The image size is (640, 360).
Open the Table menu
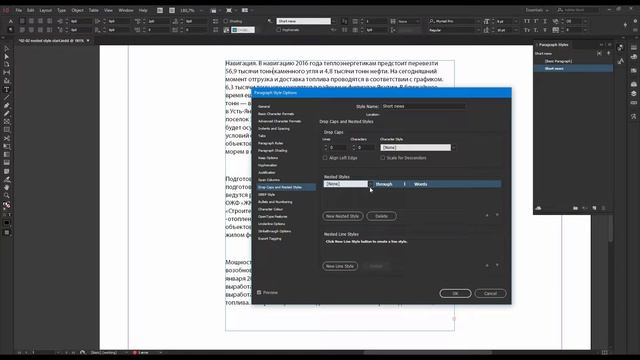[x=93, y=10]
